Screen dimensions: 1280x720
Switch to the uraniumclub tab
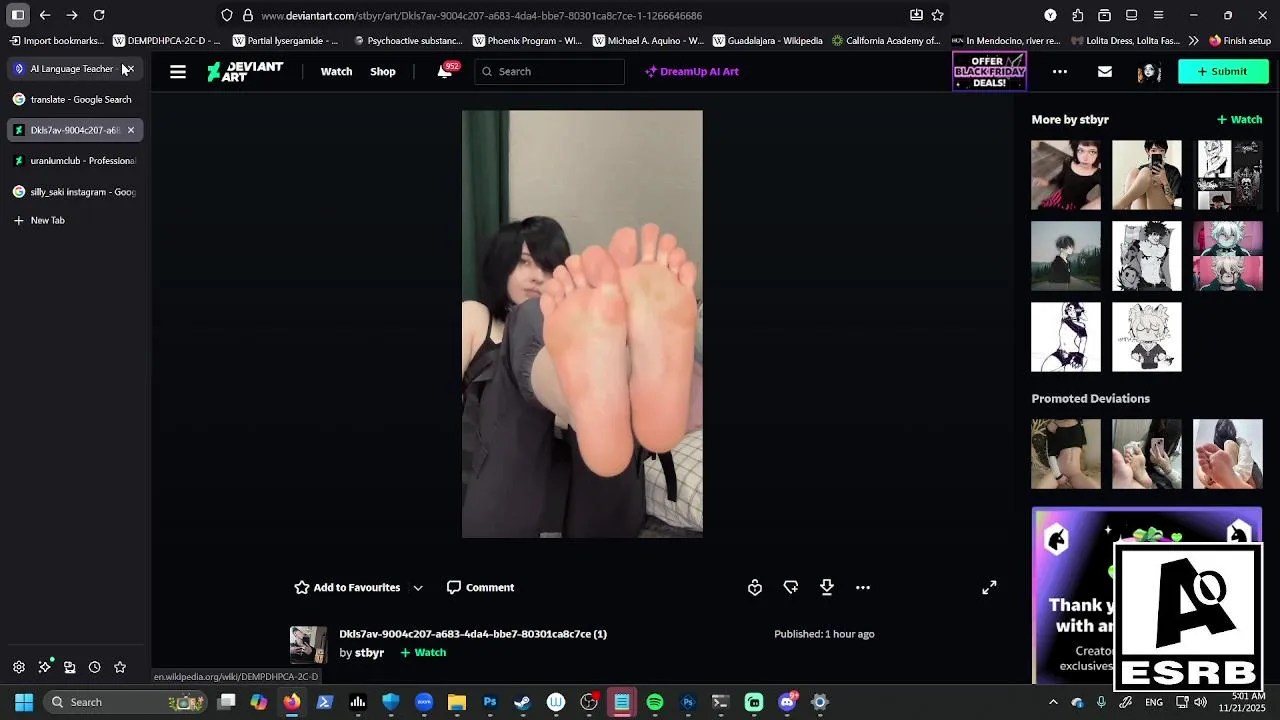75,160
